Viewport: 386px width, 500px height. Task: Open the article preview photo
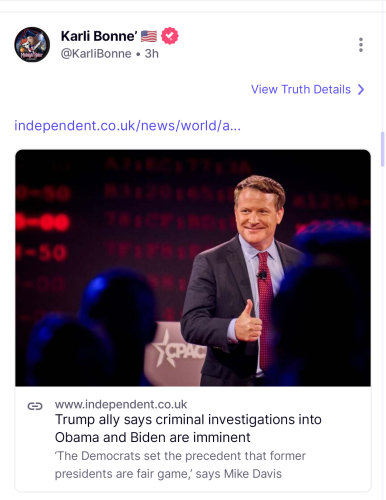click(193, 268)
